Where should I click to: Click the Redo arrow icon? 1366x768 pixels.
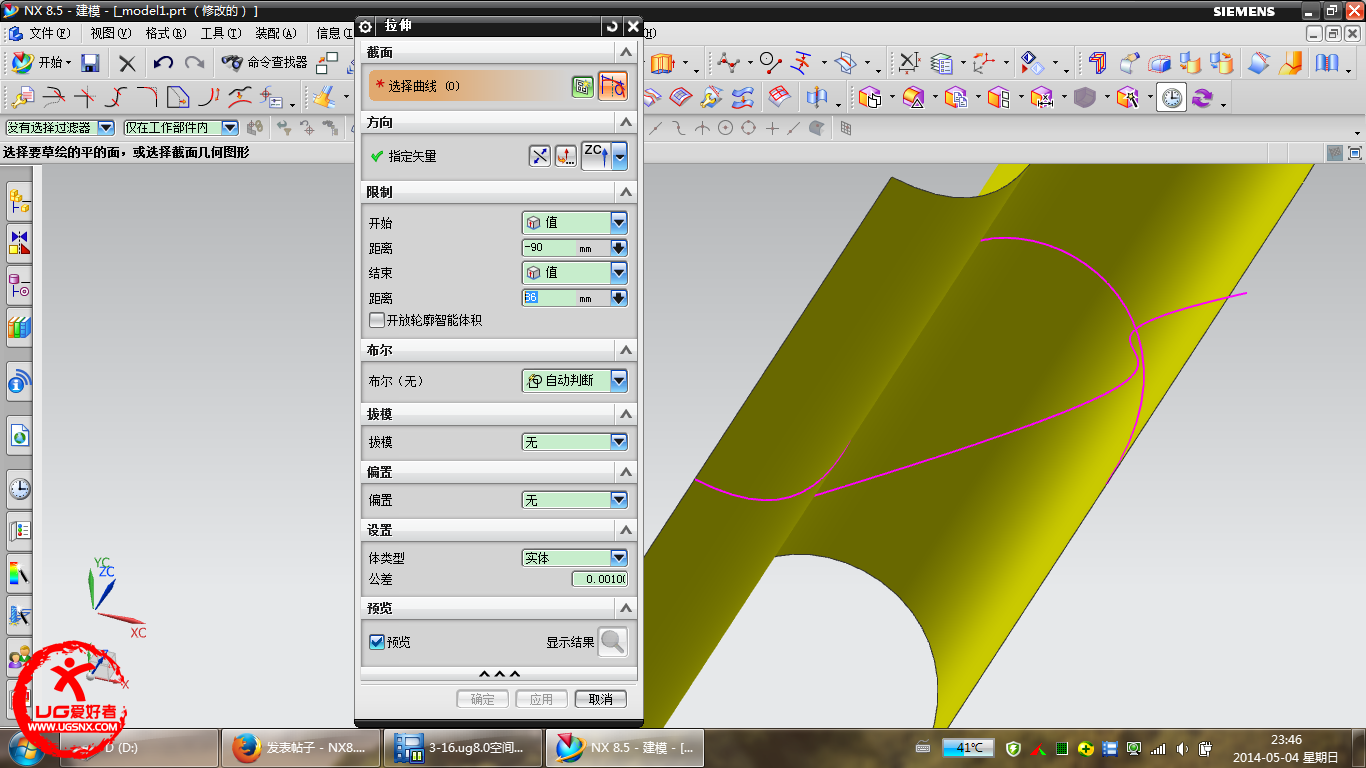click(x=195, y=63)
